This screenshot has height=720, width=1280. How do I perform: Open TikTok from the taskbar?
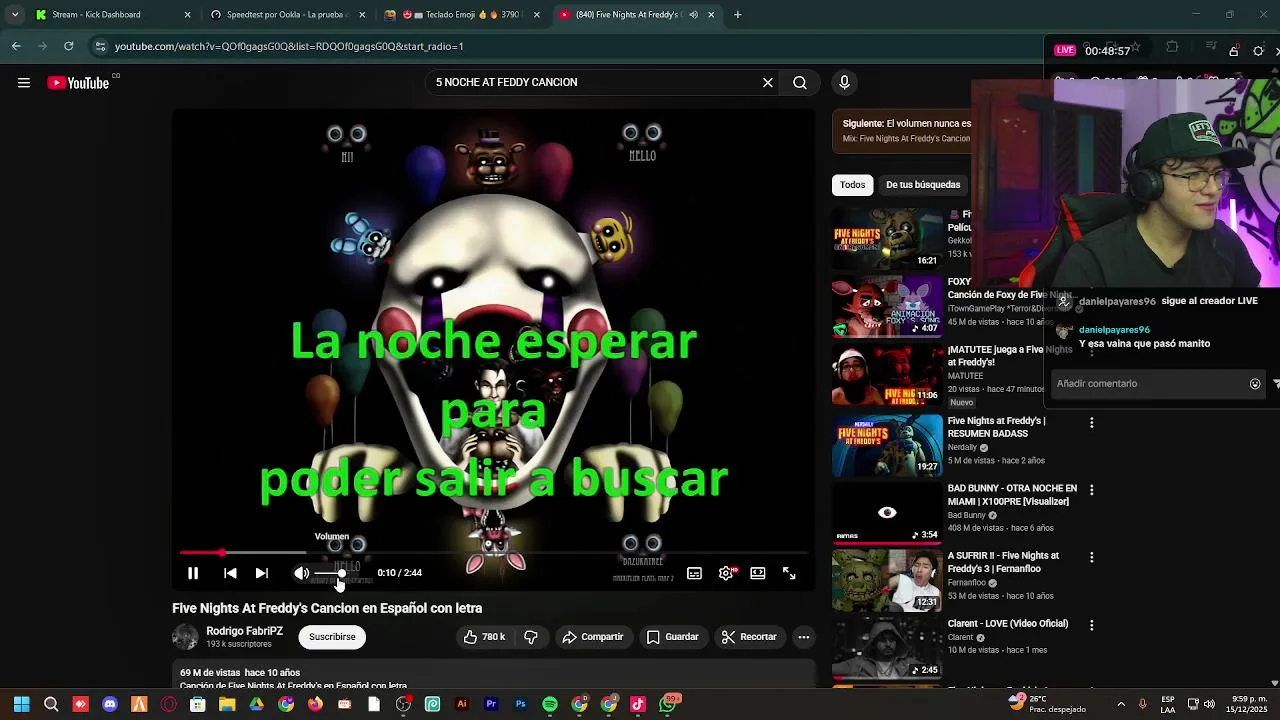(638, 704)
